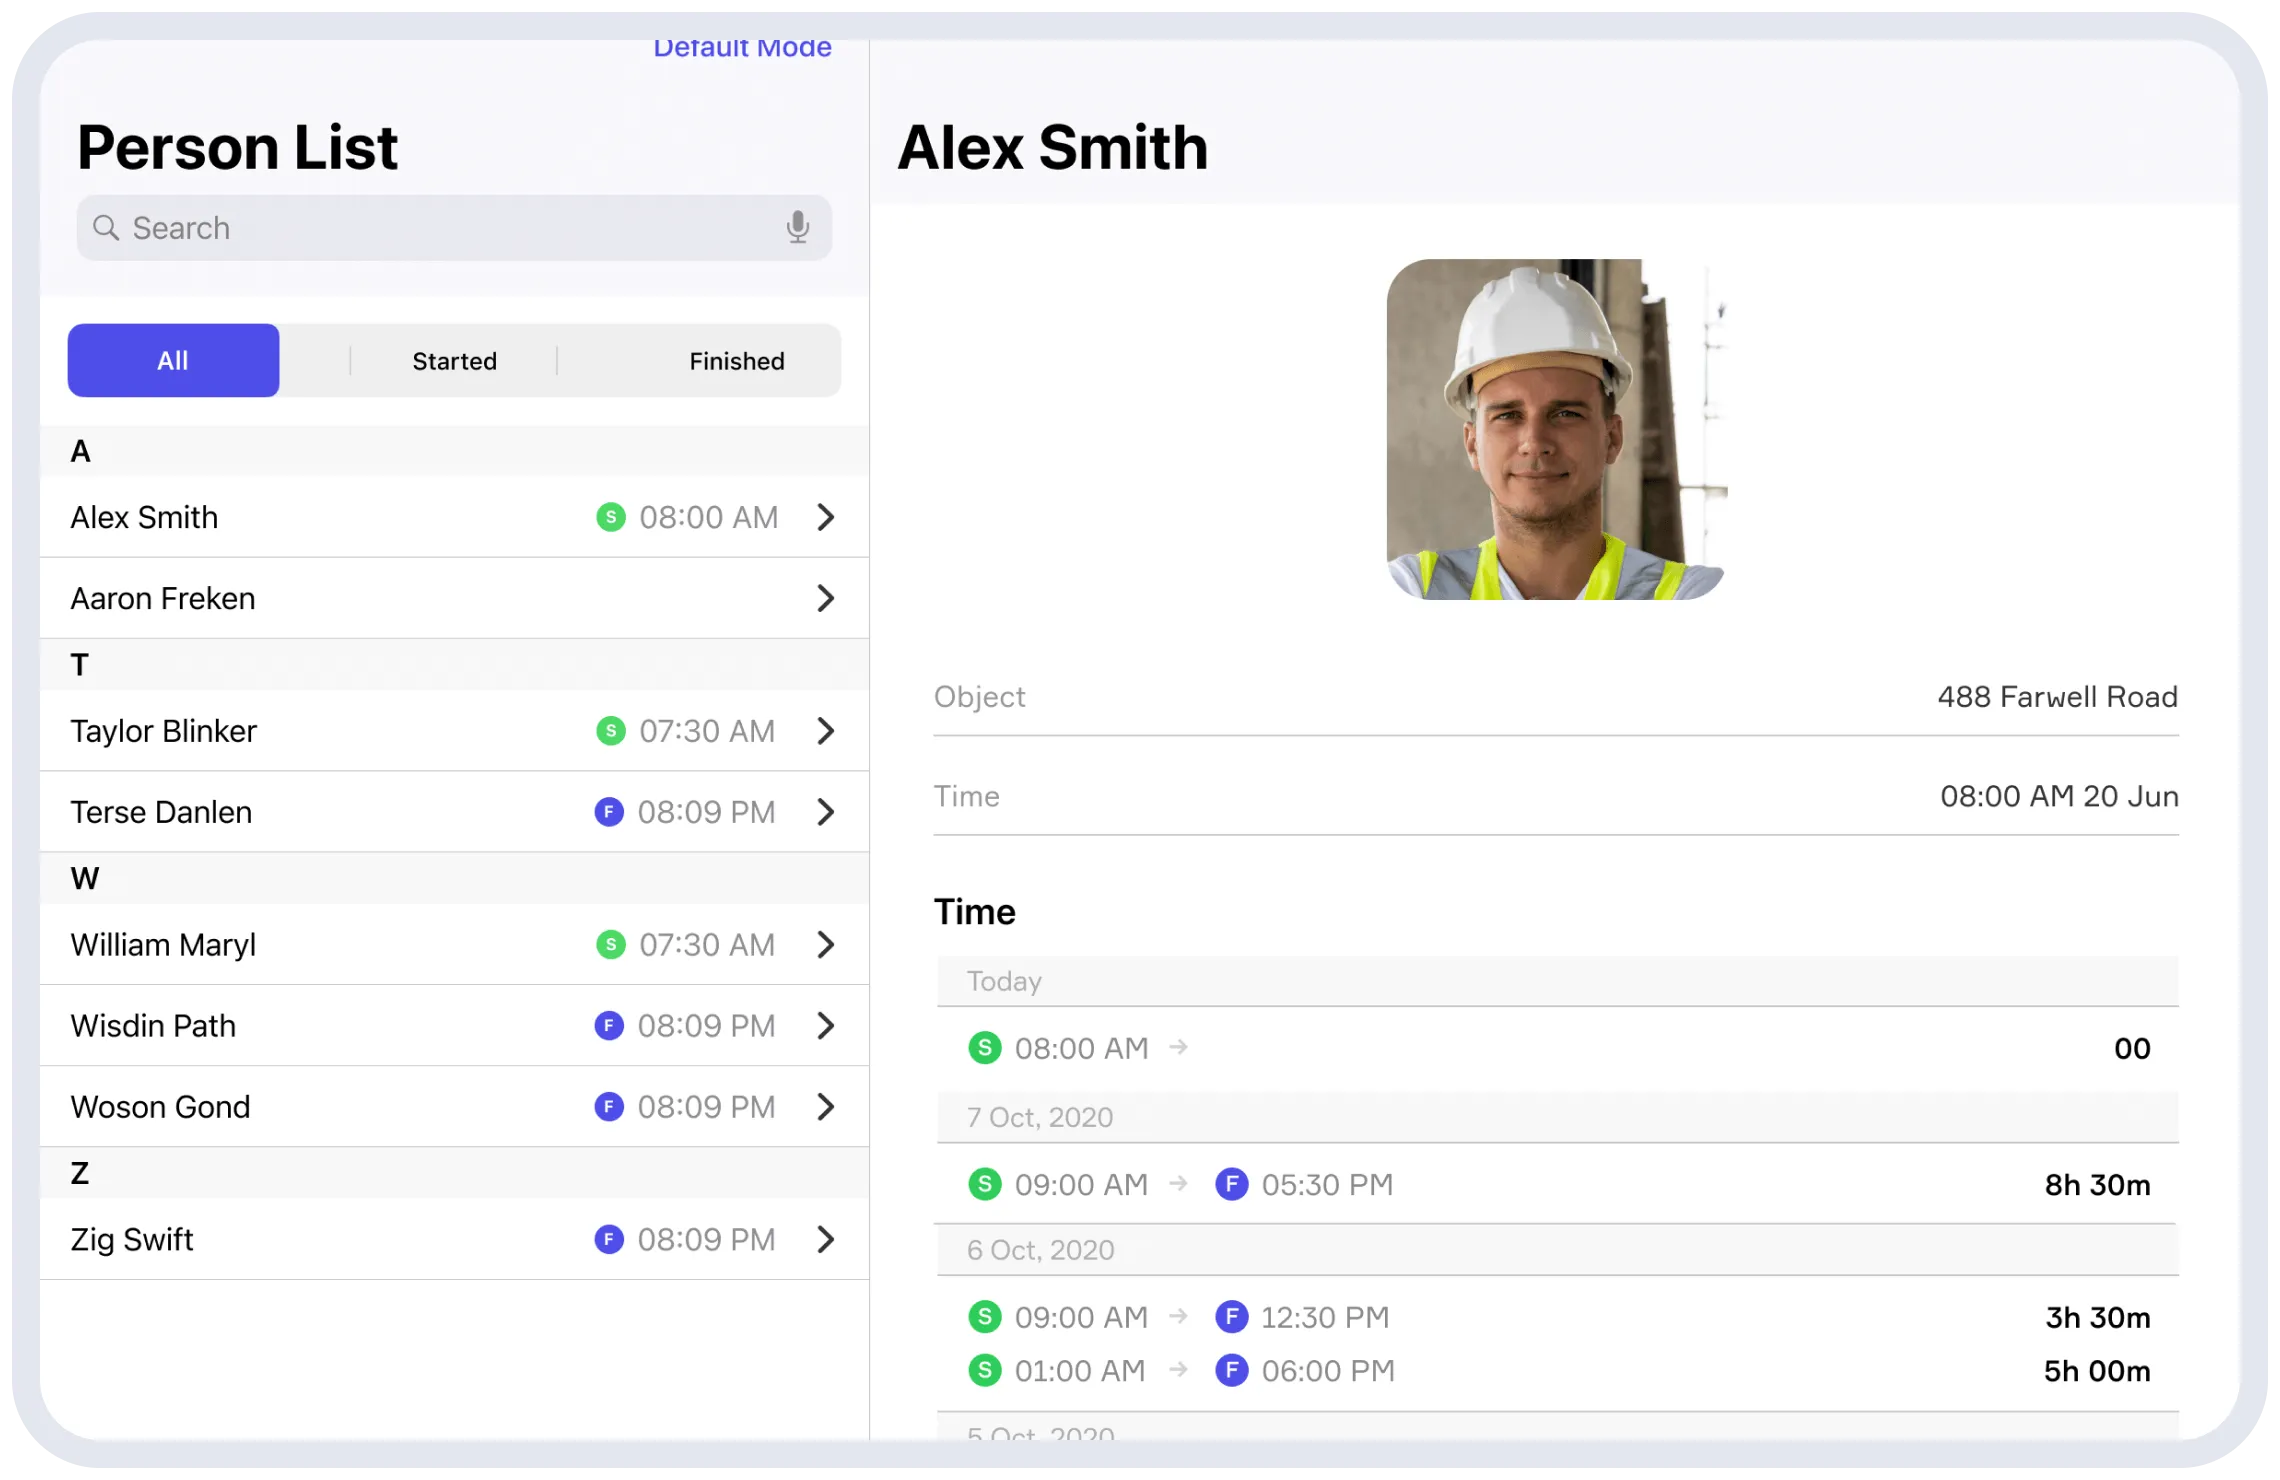Click green S badge on Taylor Blinker row
Viewport: 2280px width, 1480px height.
point(611,731)
